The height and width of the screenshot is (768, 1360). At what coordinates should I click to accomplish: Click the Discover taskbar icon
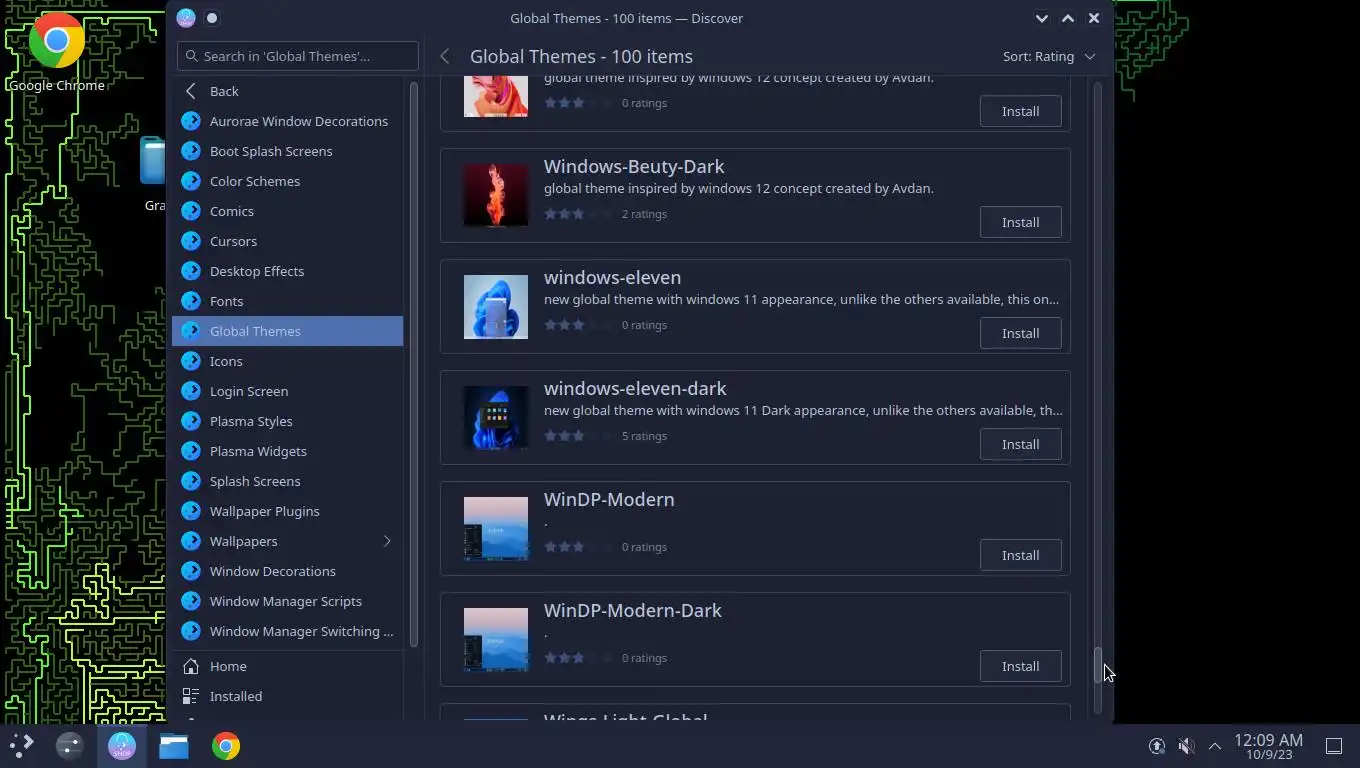(x=122, y=746)
